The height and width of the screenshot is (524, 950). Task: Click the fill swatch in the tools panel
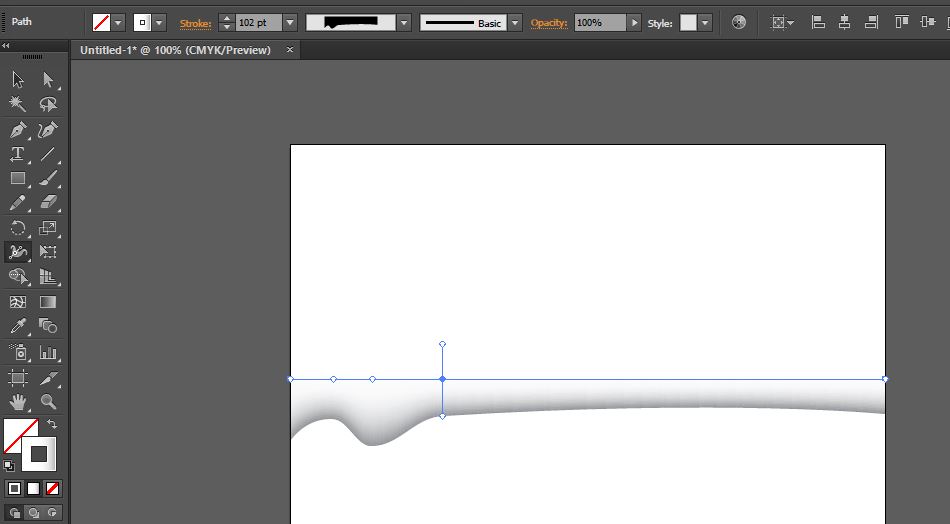click(x=16, y=431)
